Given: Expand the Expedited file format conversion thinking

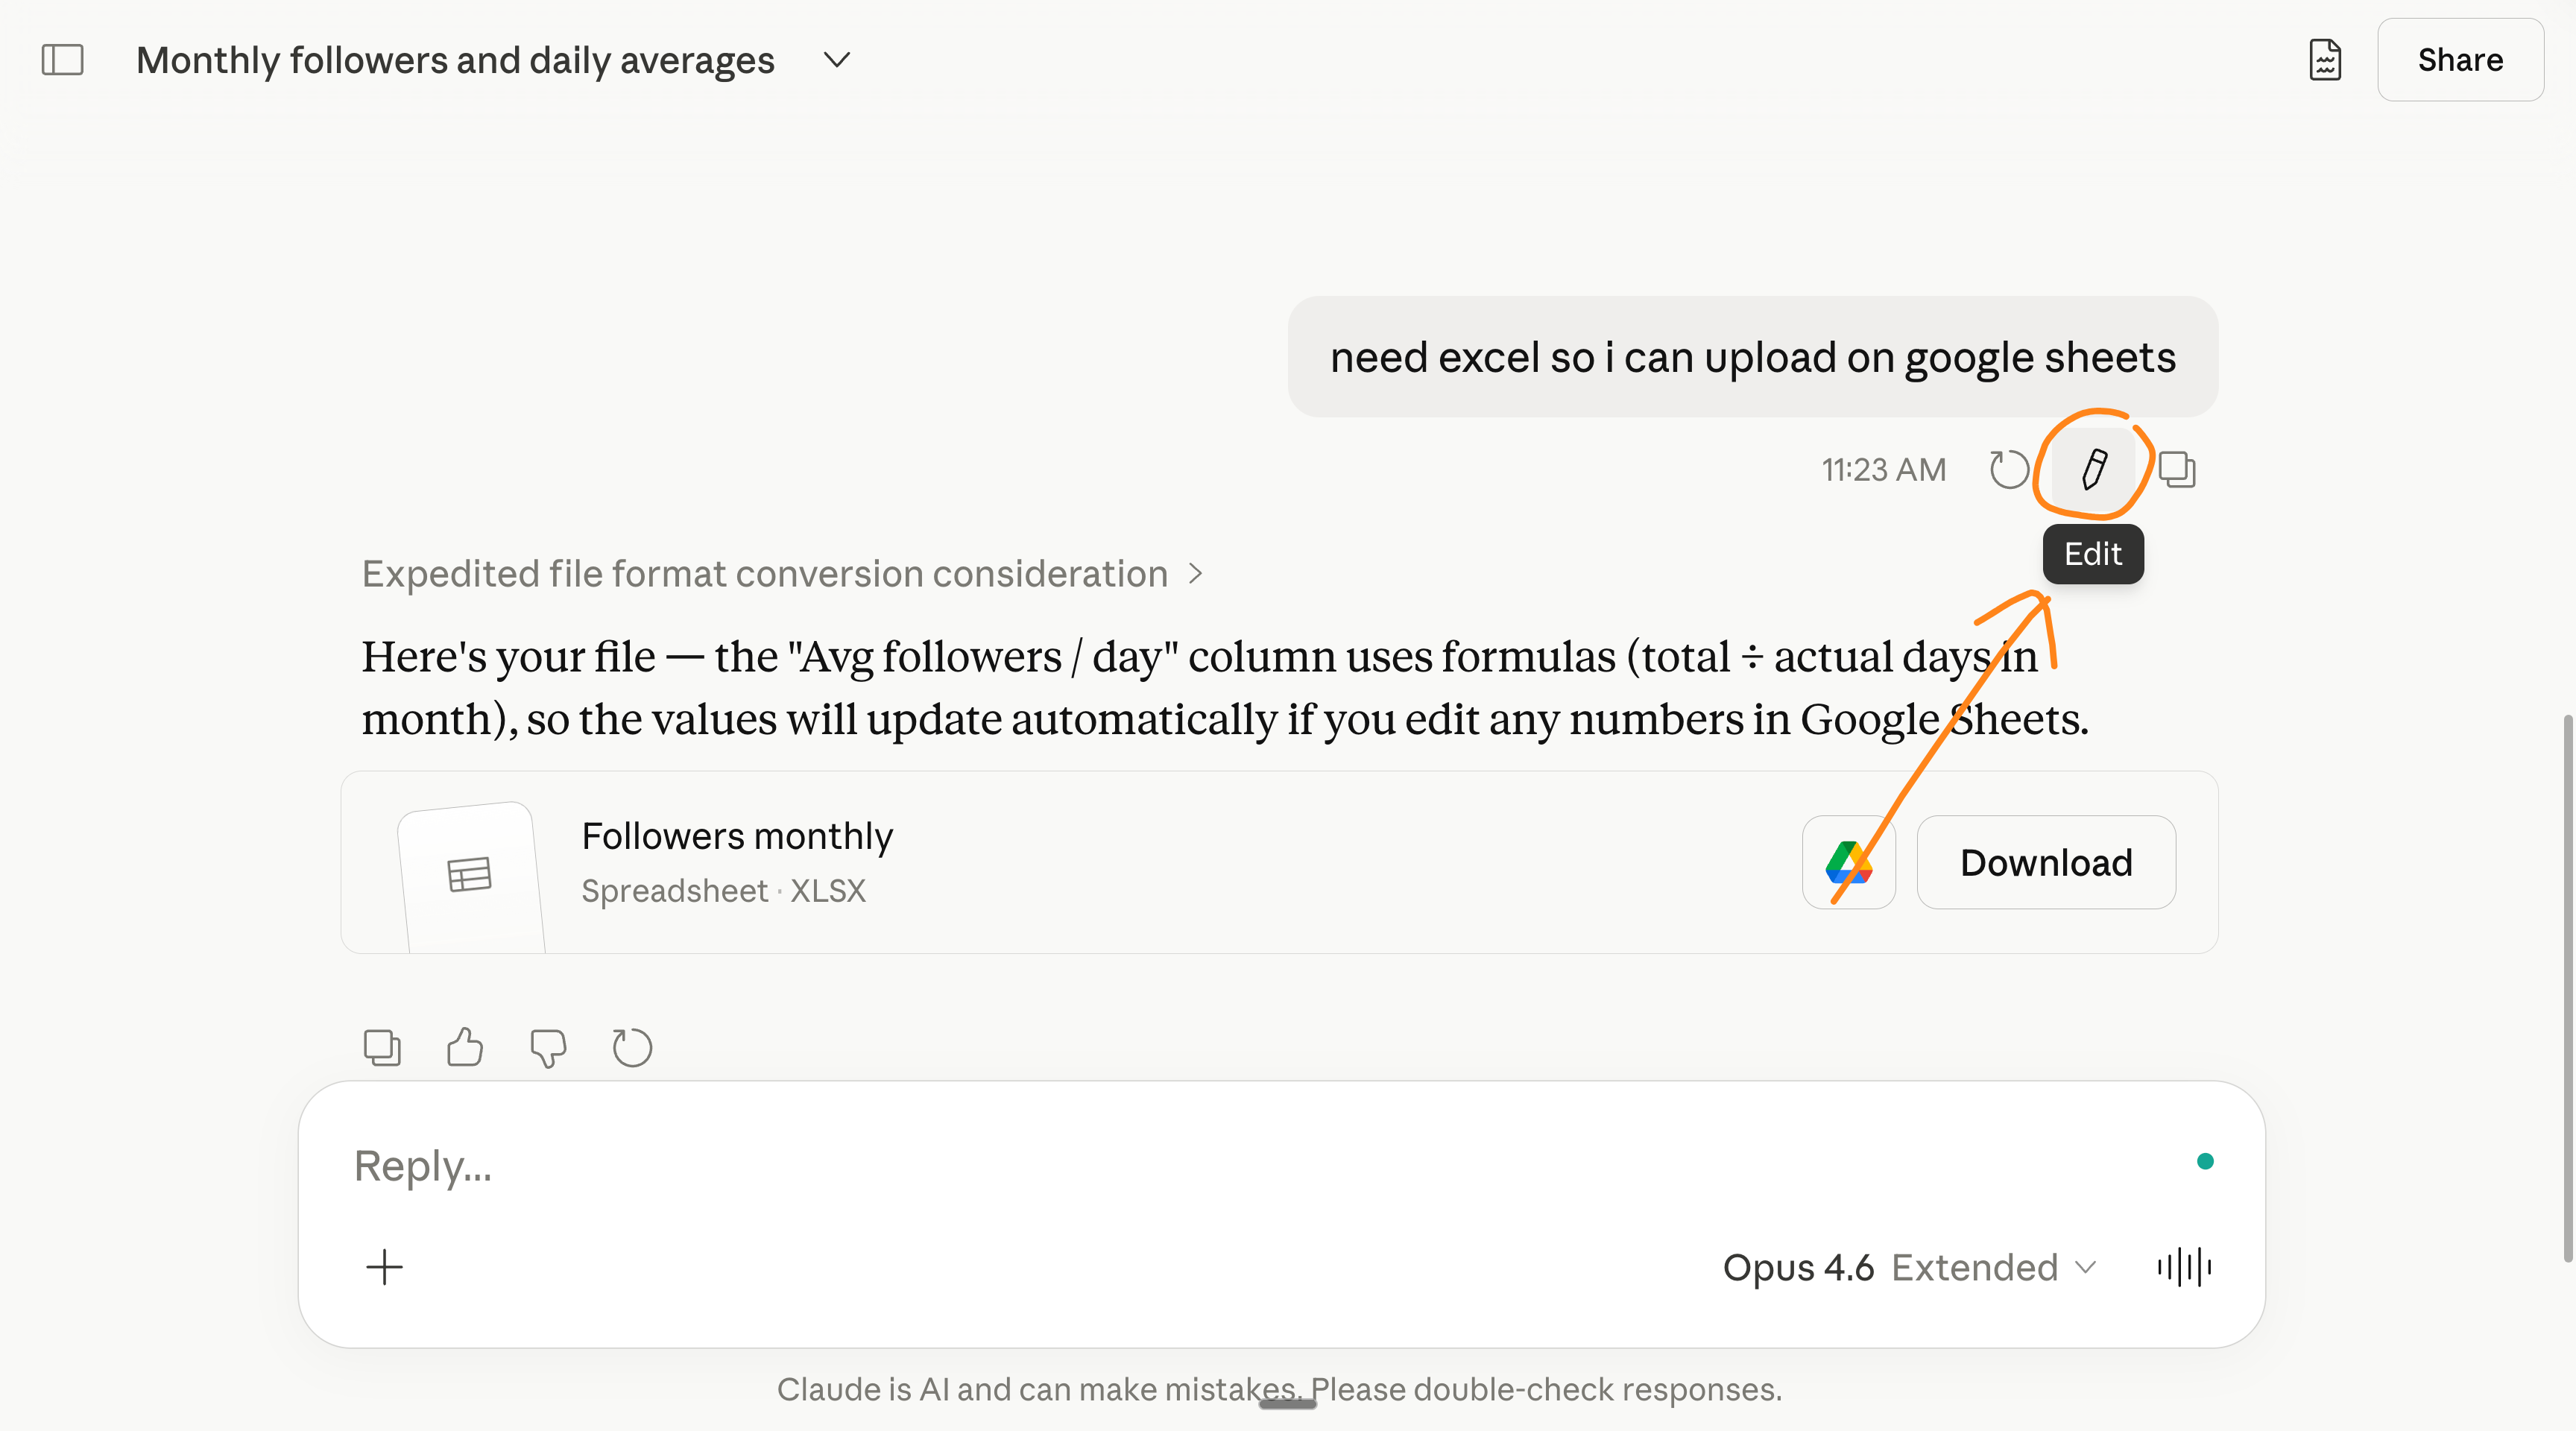Looking at the screenshot, I should point(782,574).
